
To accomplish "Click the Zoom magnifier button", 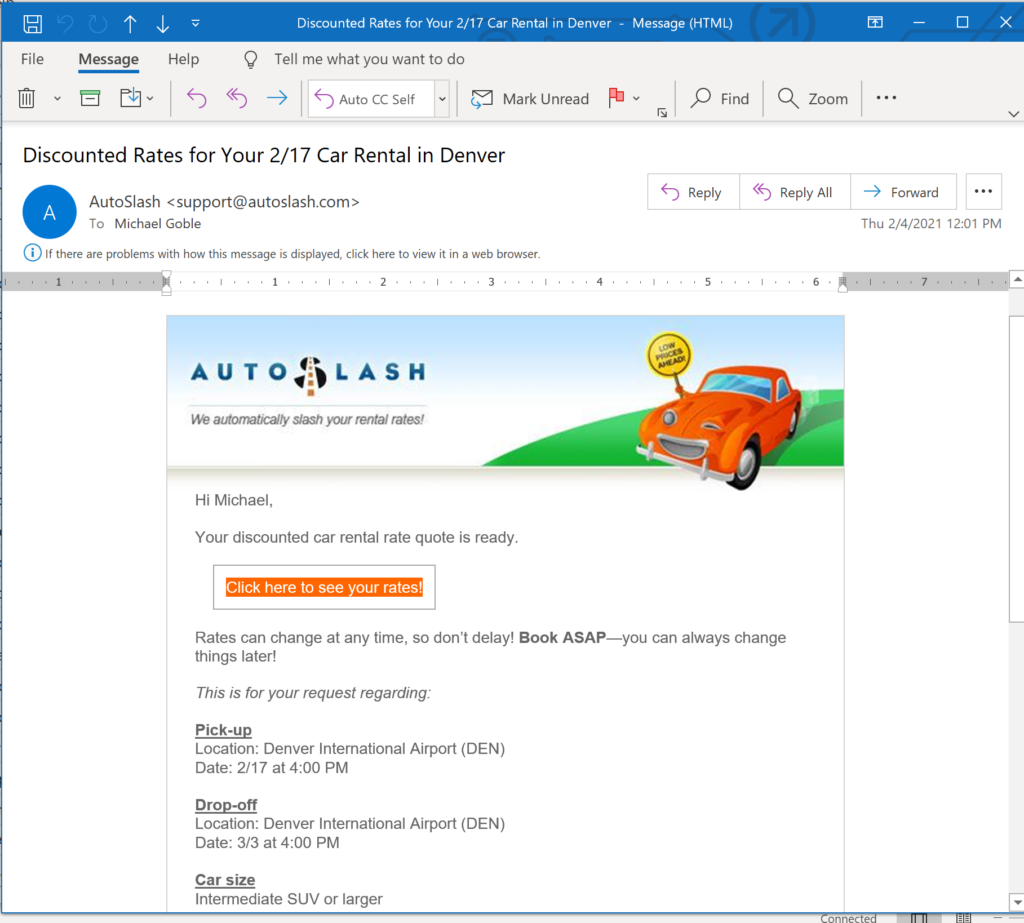I will coord(813,99).
